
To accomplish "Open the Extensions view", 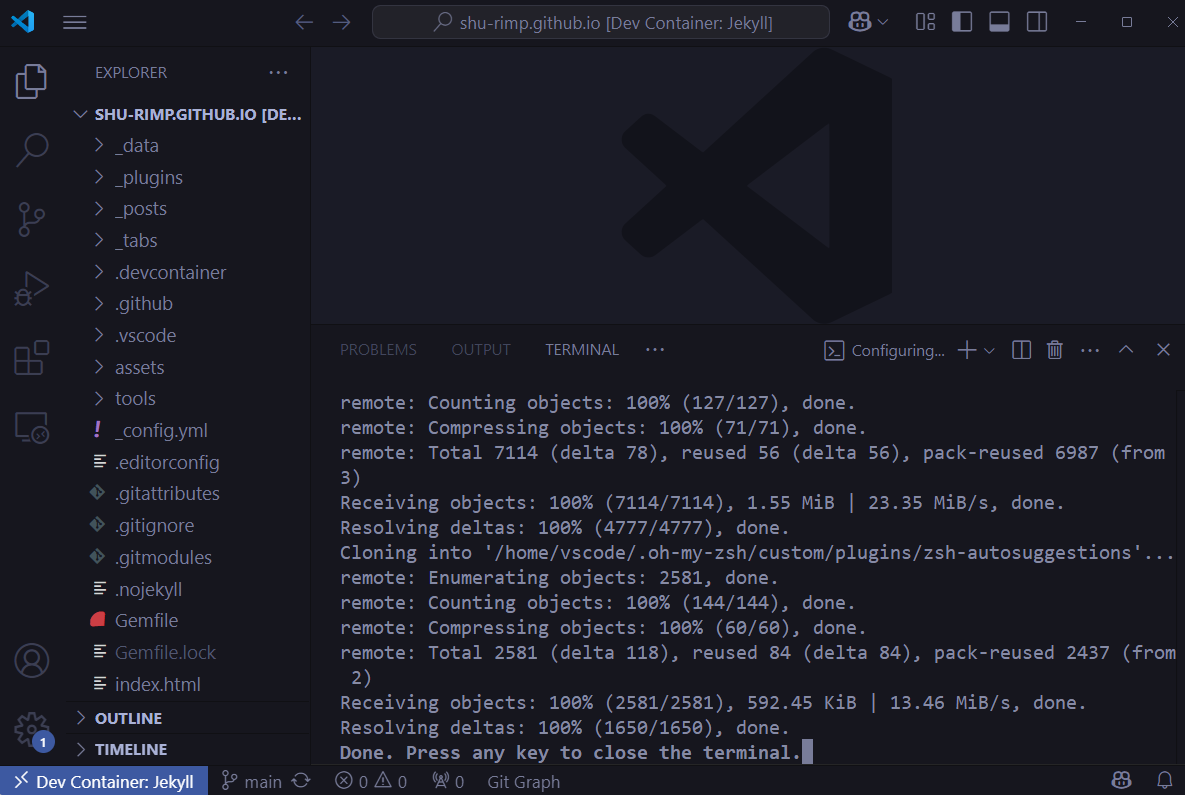I will click(31, 357).
